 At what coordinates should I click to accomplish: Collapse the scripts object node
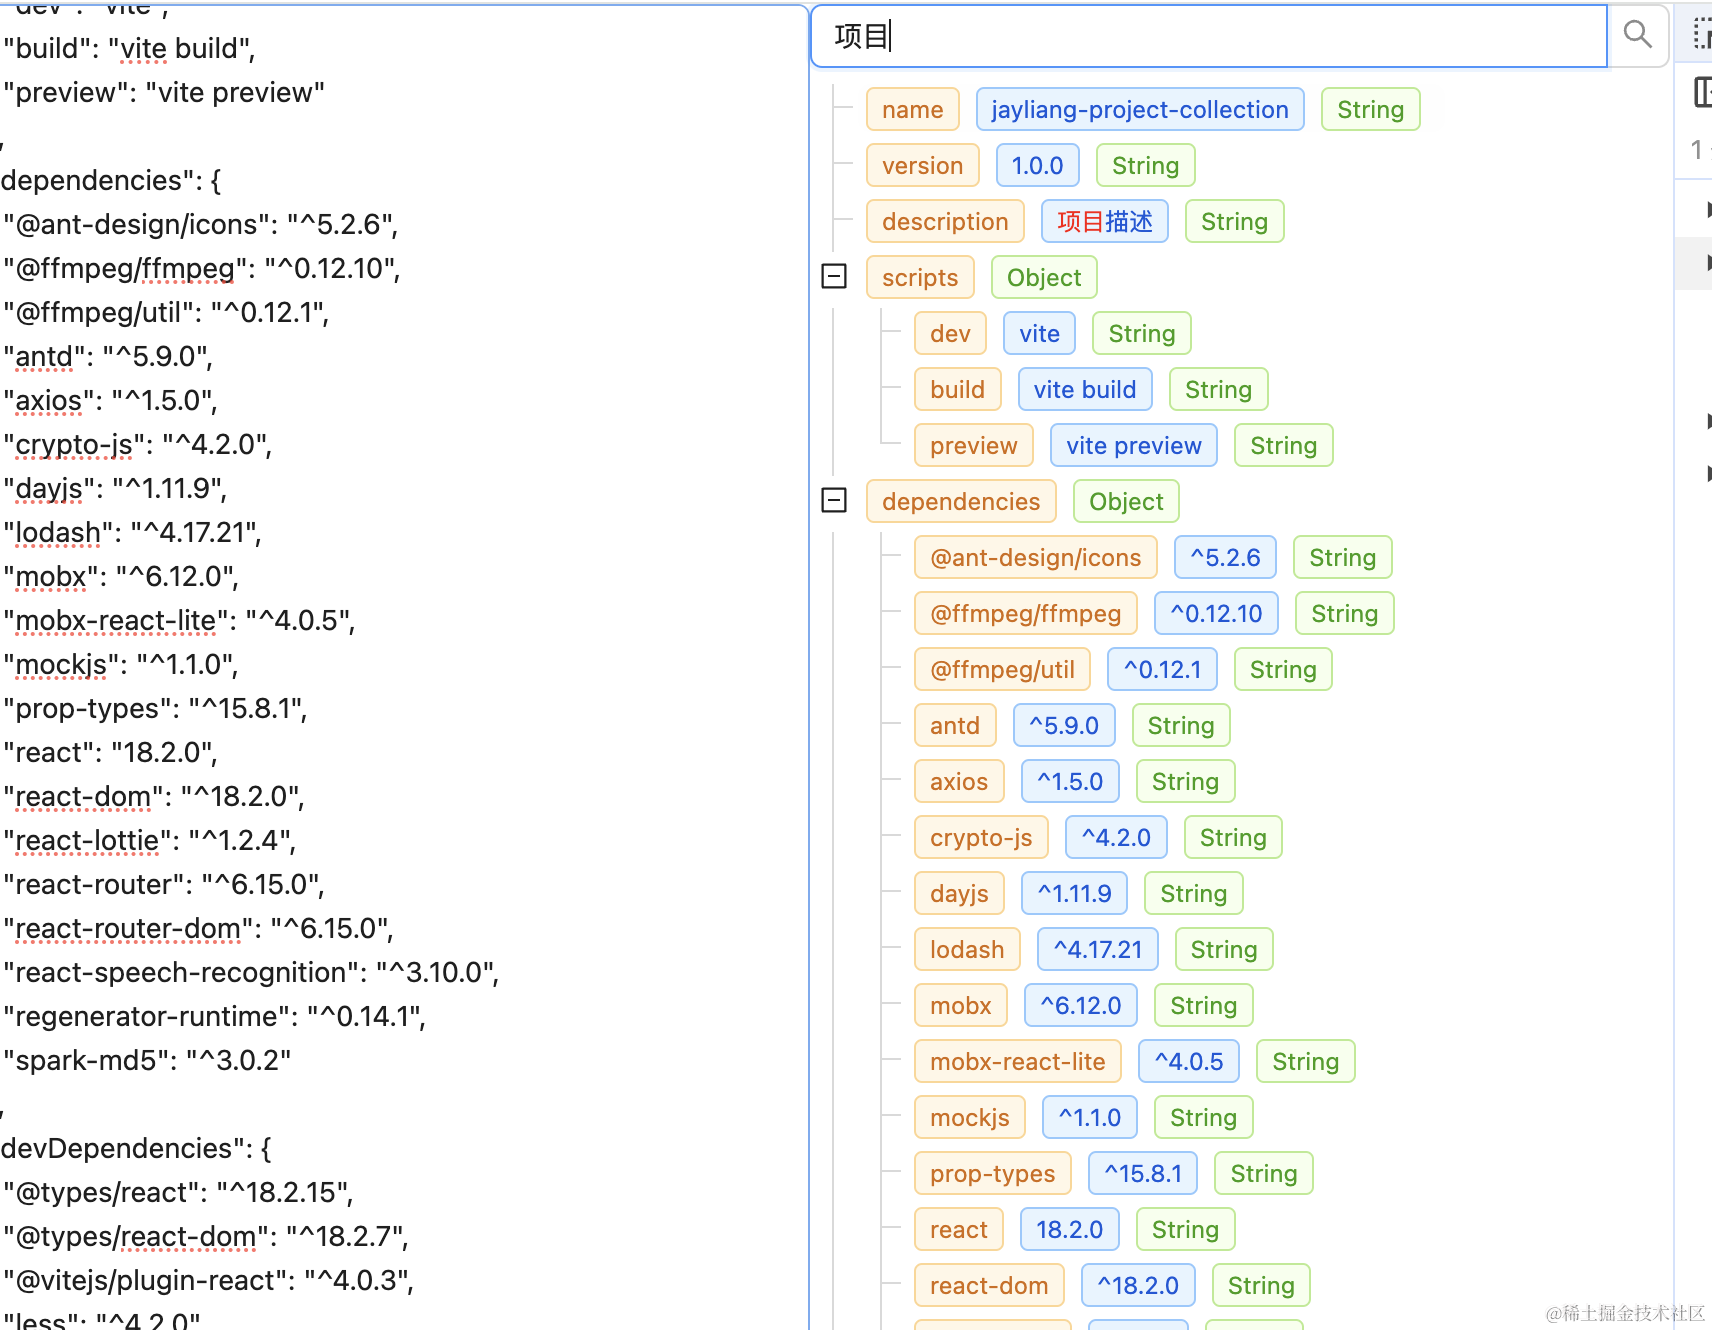834,276
